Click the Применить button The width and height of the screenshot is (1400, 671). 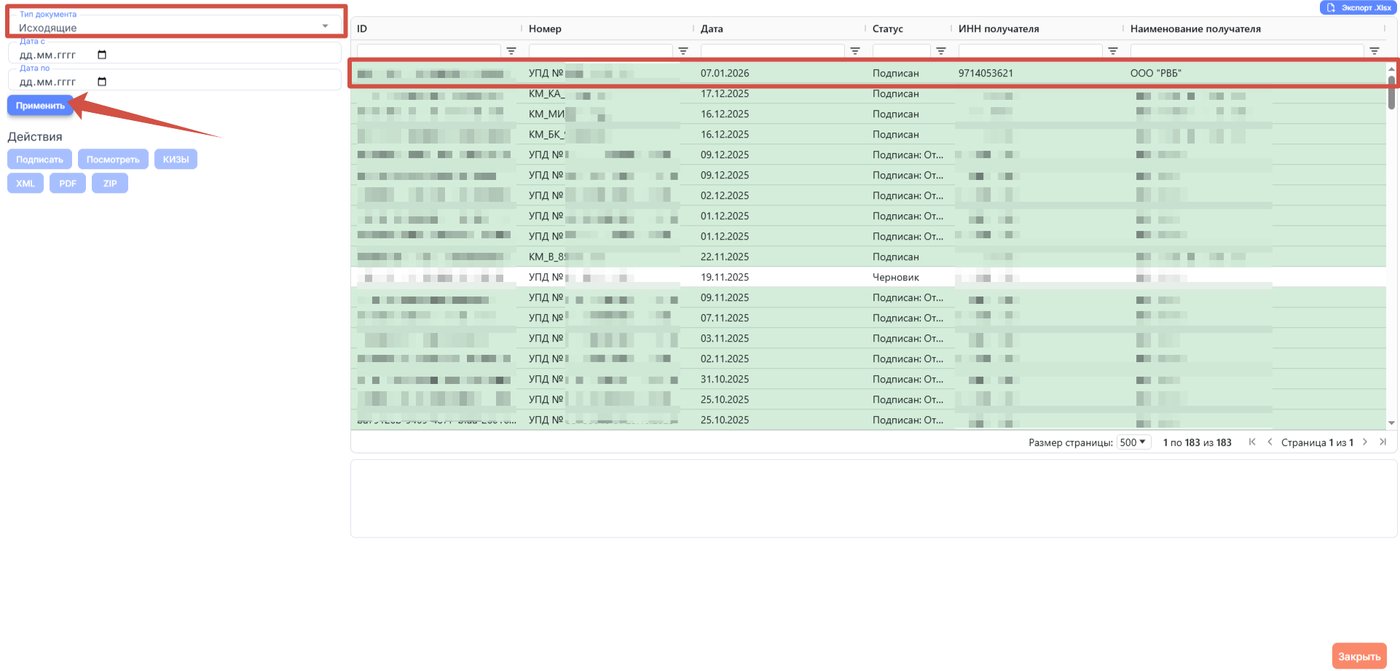click(x=40, y=105)
